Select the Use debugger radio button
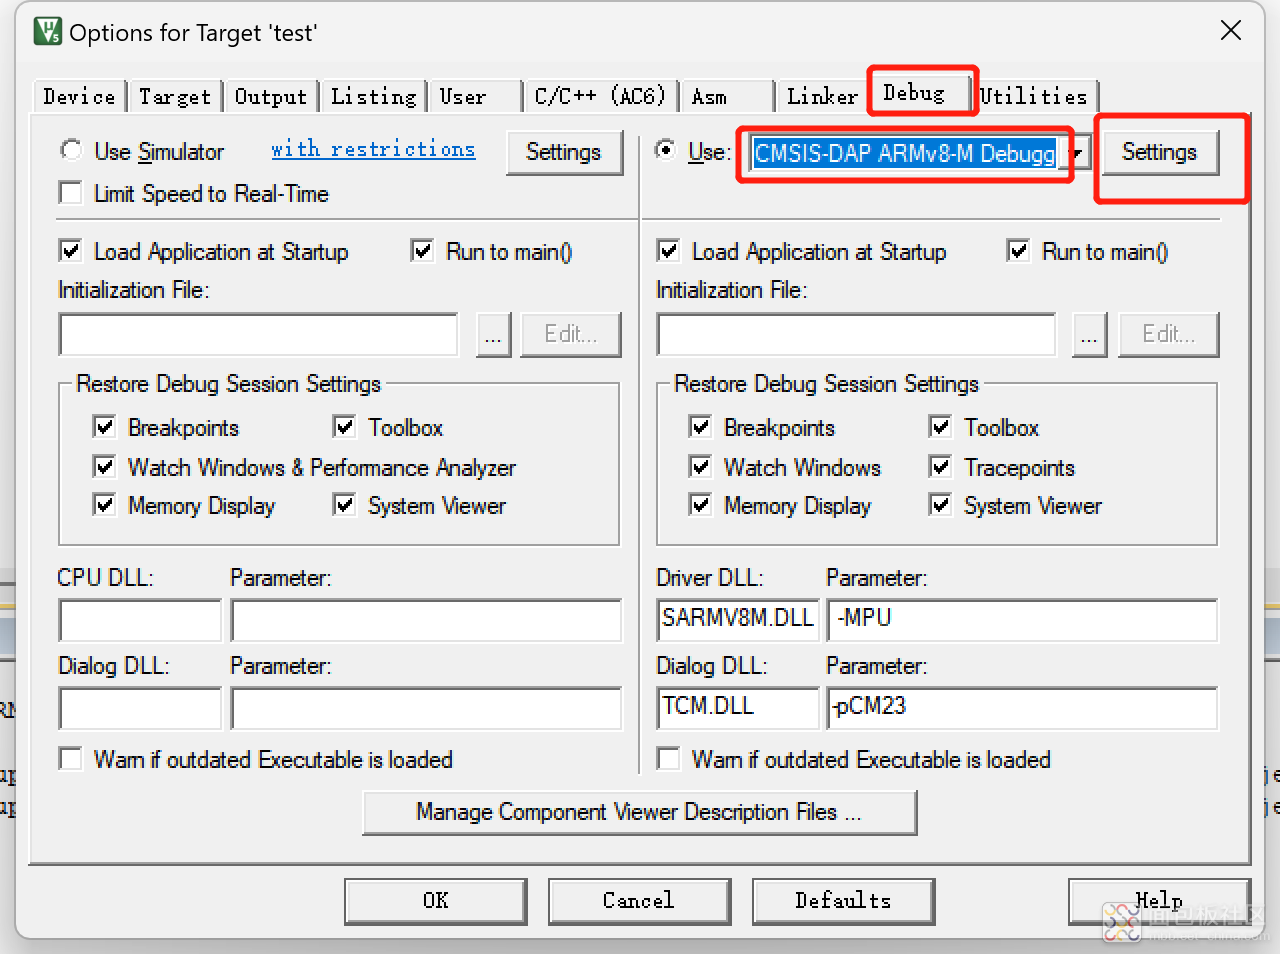 (x=665, y=151)
